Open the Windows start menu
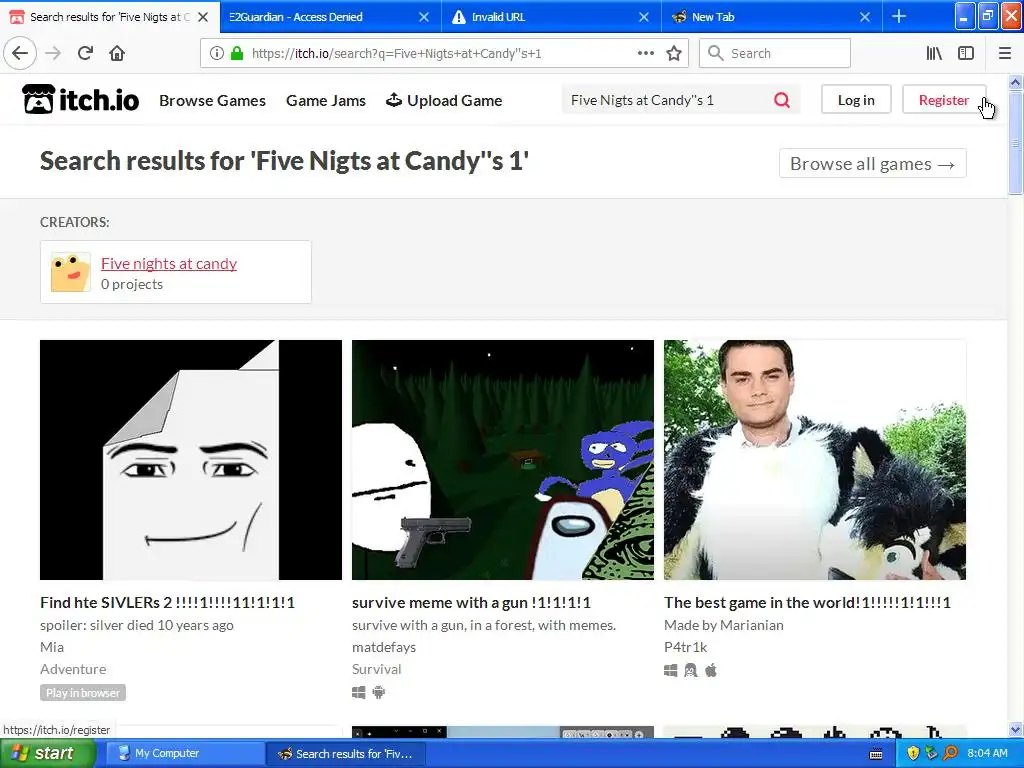 click(48, 754)
